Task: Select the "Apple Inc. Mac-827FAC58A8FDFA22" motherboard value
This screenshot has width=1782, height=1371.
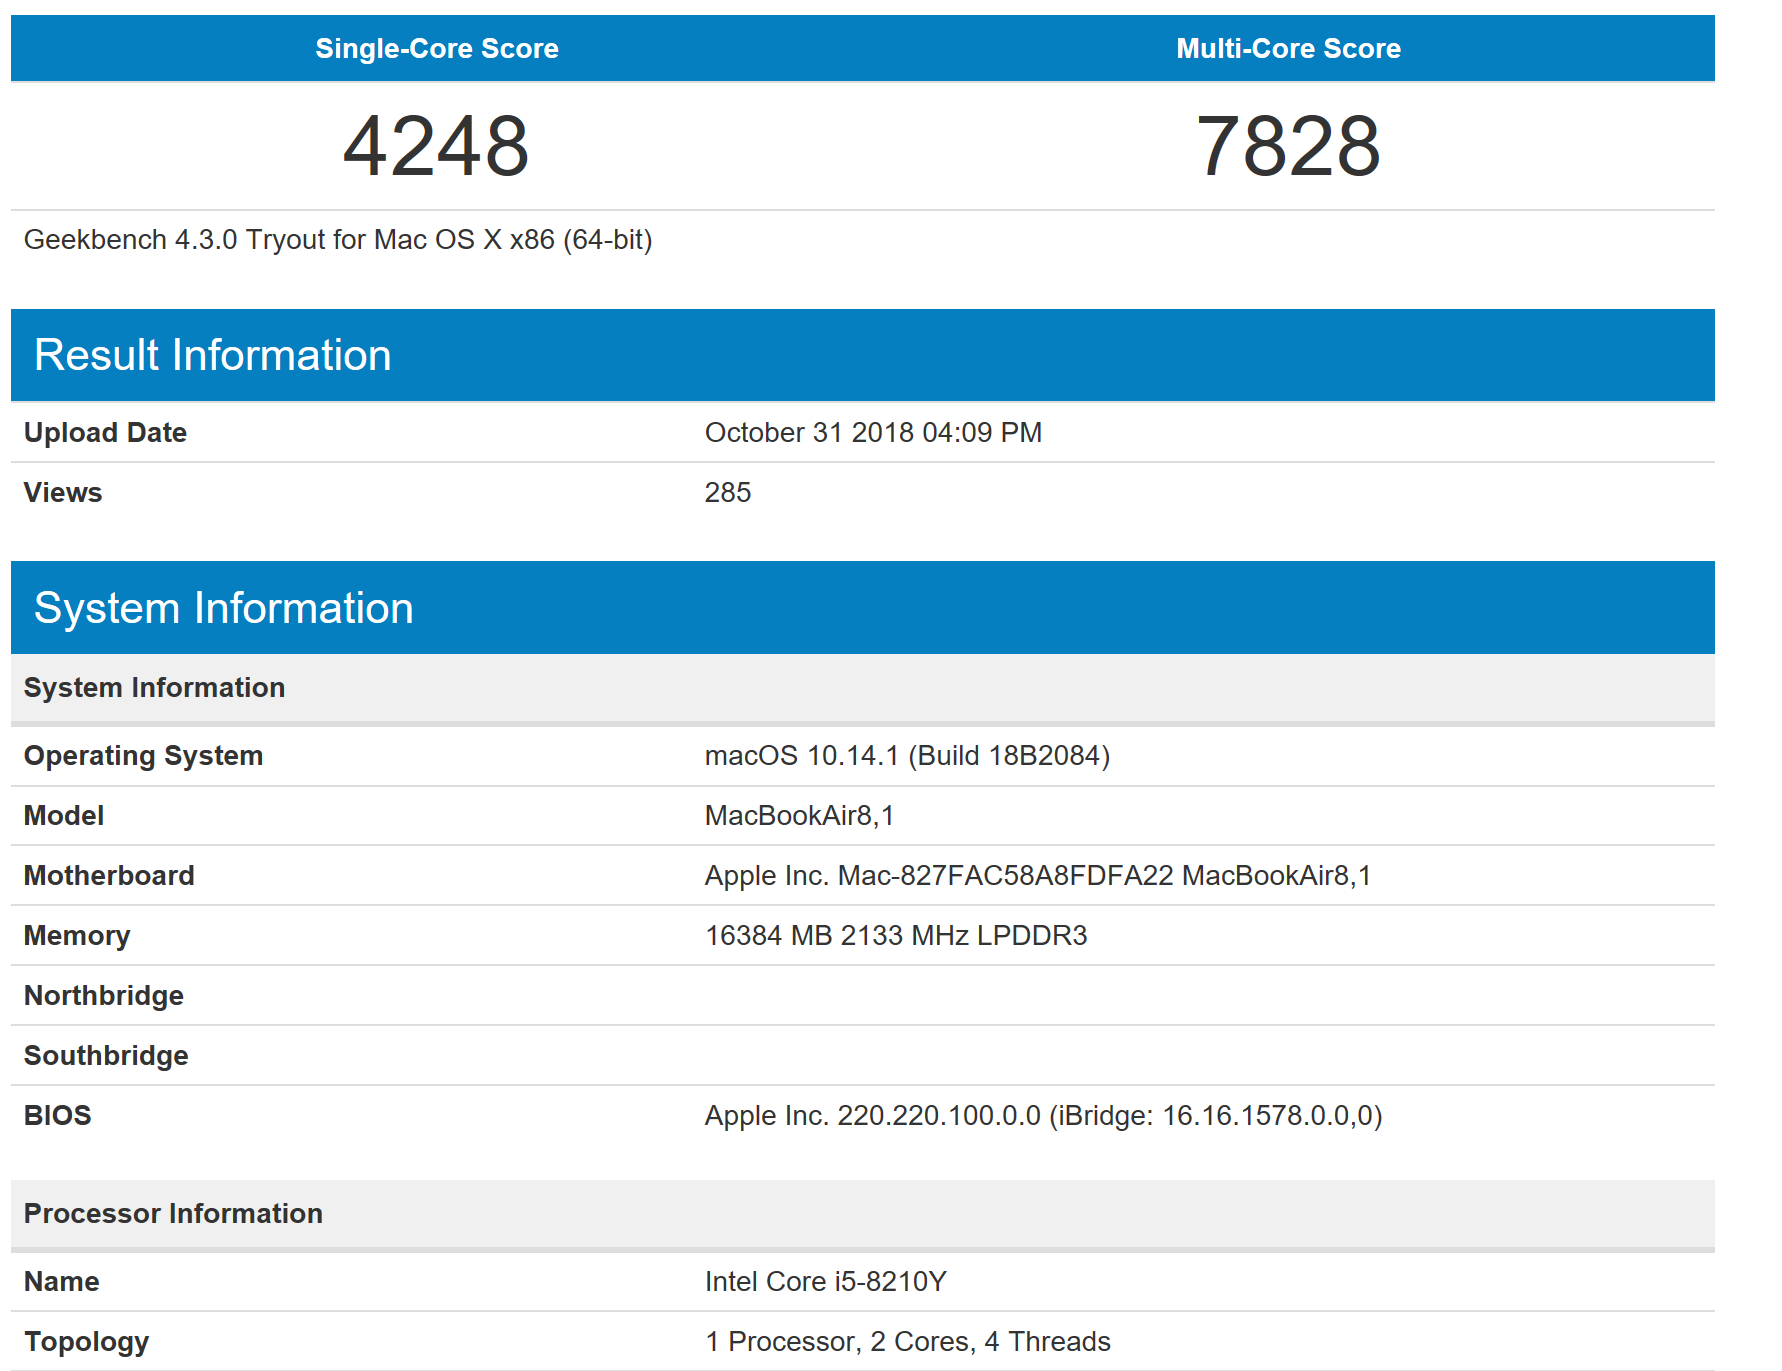Action: (1038, 876)
